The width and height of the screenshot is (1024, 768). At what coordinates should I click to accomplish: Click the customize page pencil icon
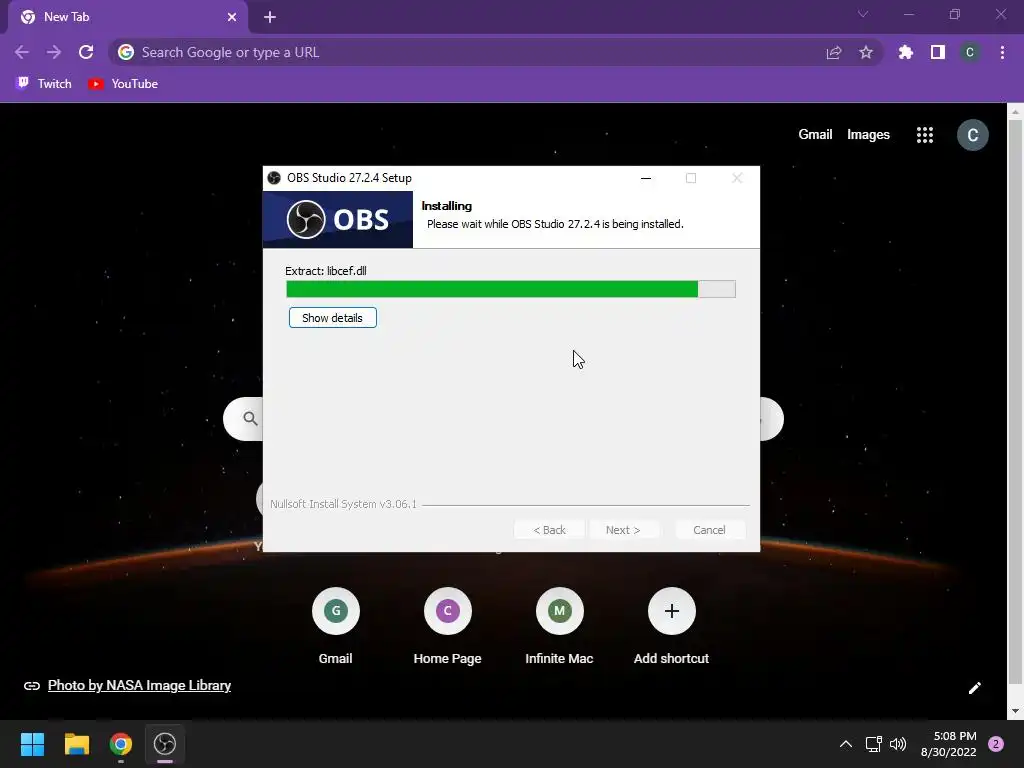click(x=974, y=688)
